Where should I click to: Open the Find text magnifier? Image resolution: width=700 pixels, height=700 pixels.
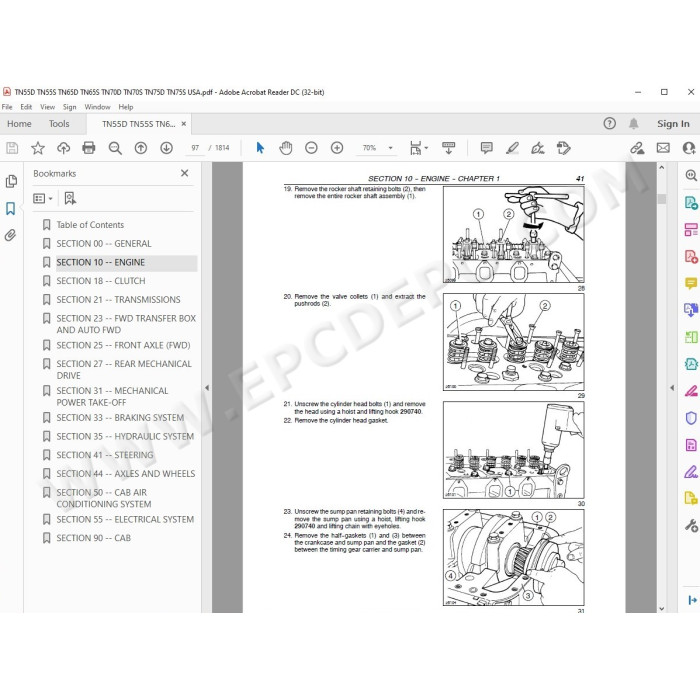[115, 148]
